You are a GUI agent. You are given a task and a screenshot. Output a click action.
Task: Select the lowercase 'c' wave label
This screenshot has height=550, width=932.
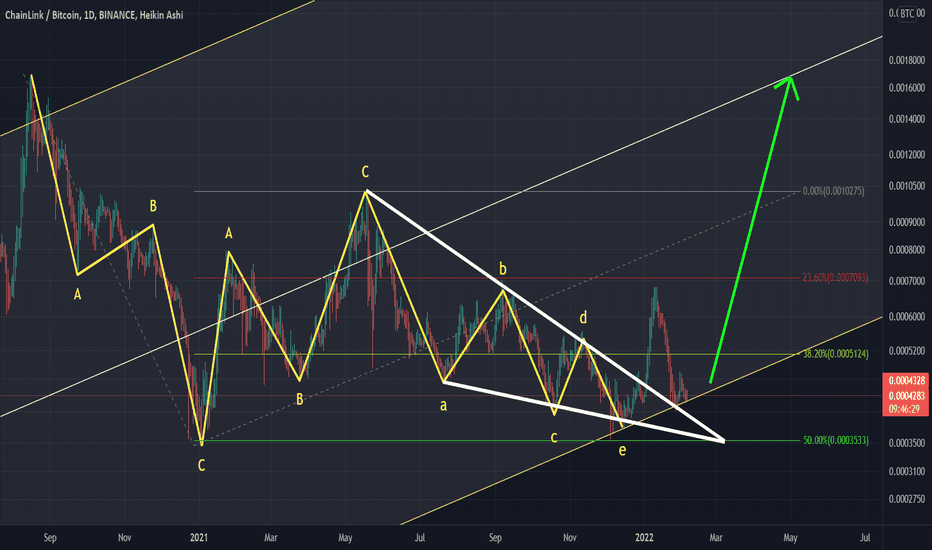[554, 438]
